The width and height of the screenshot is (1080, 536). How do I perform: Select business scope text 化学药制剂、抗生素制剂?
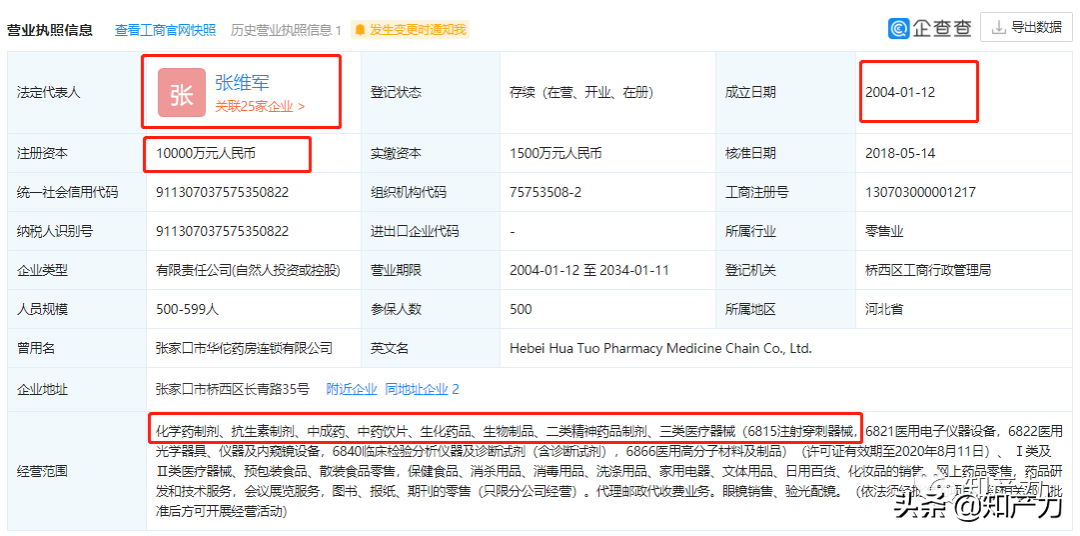click(226, 432)
